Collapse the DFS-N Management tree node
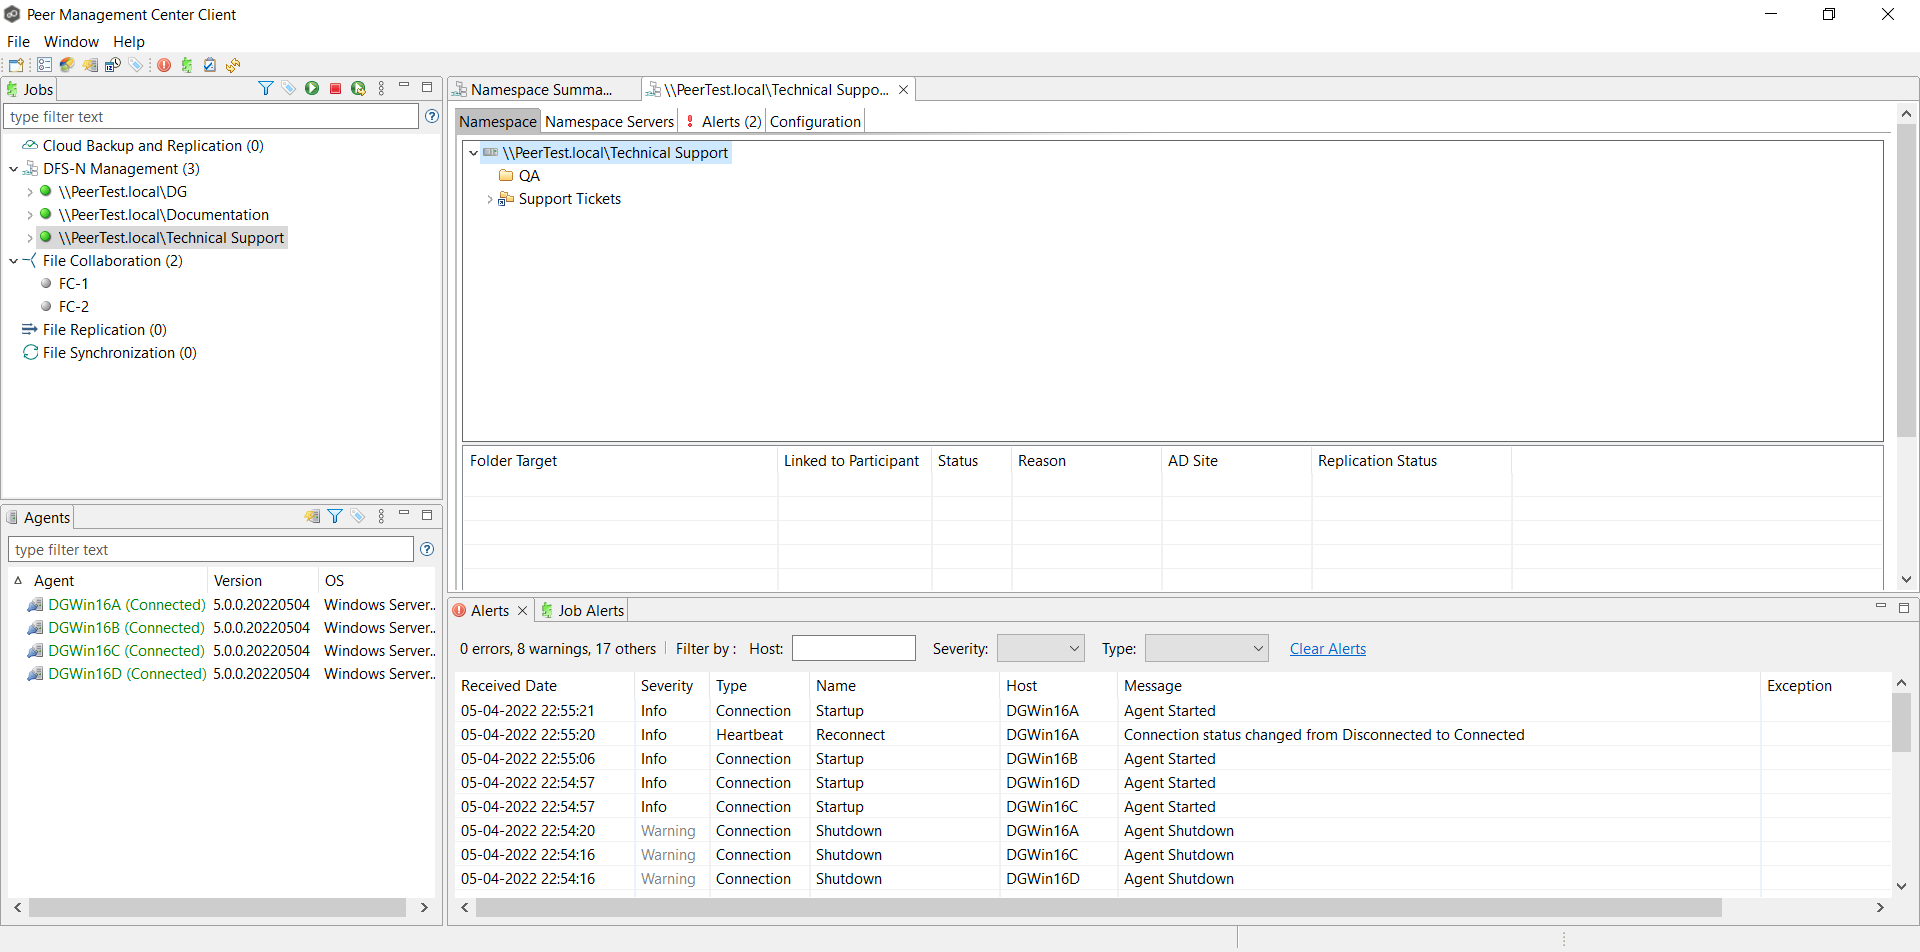1920x952 pixels. click(x=14, y=169)
